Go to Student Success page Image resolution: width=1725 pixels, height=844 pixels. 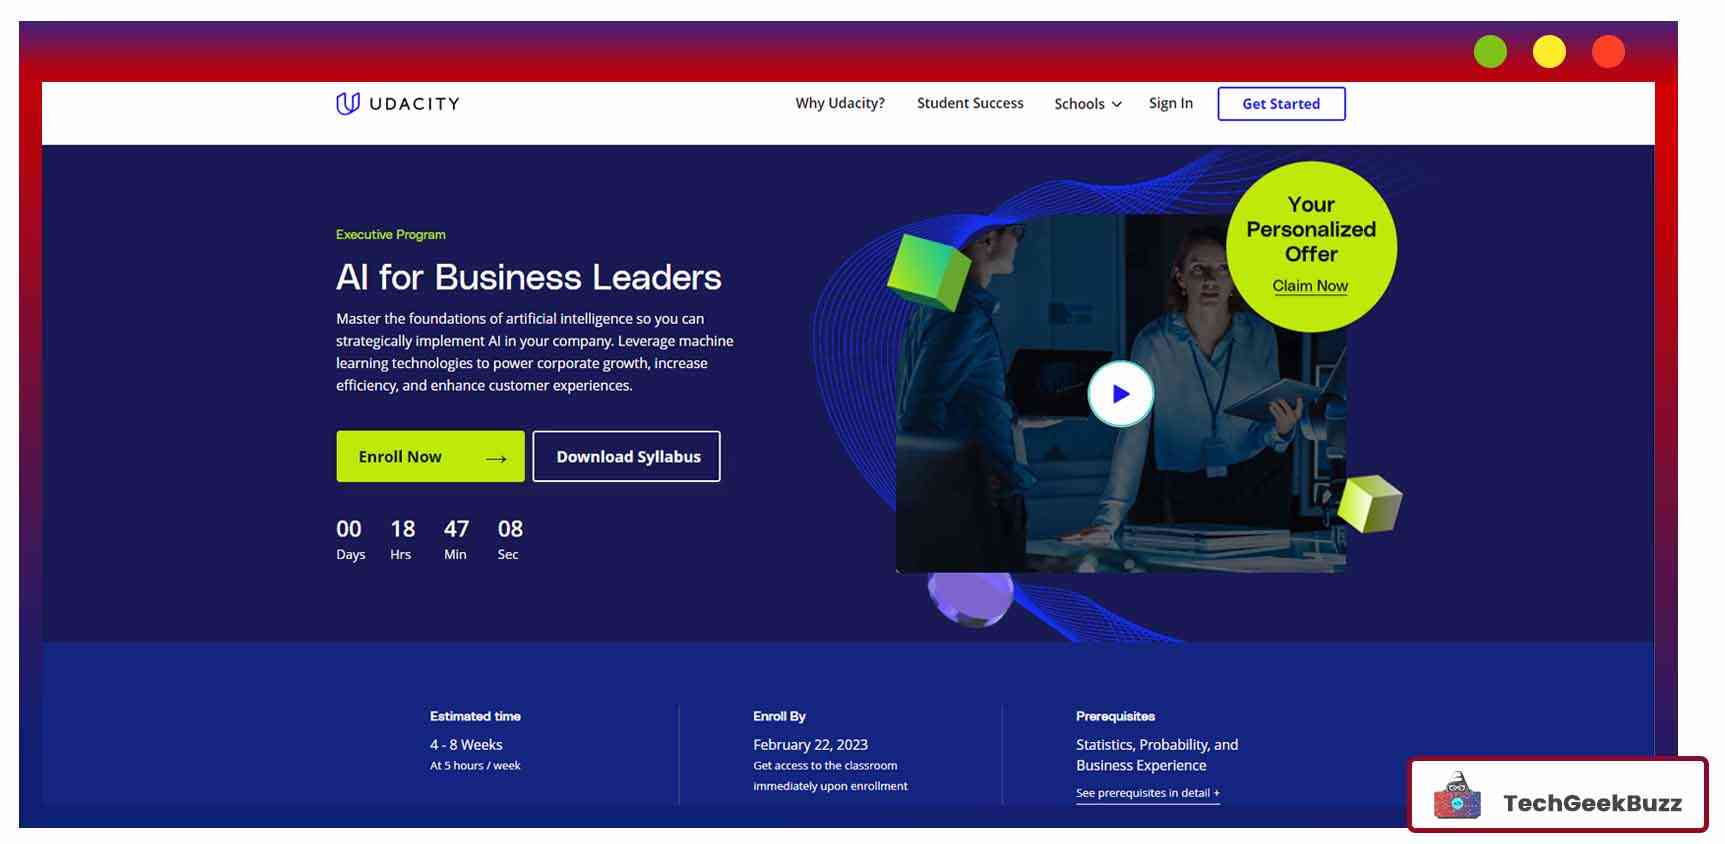point(969,103)
